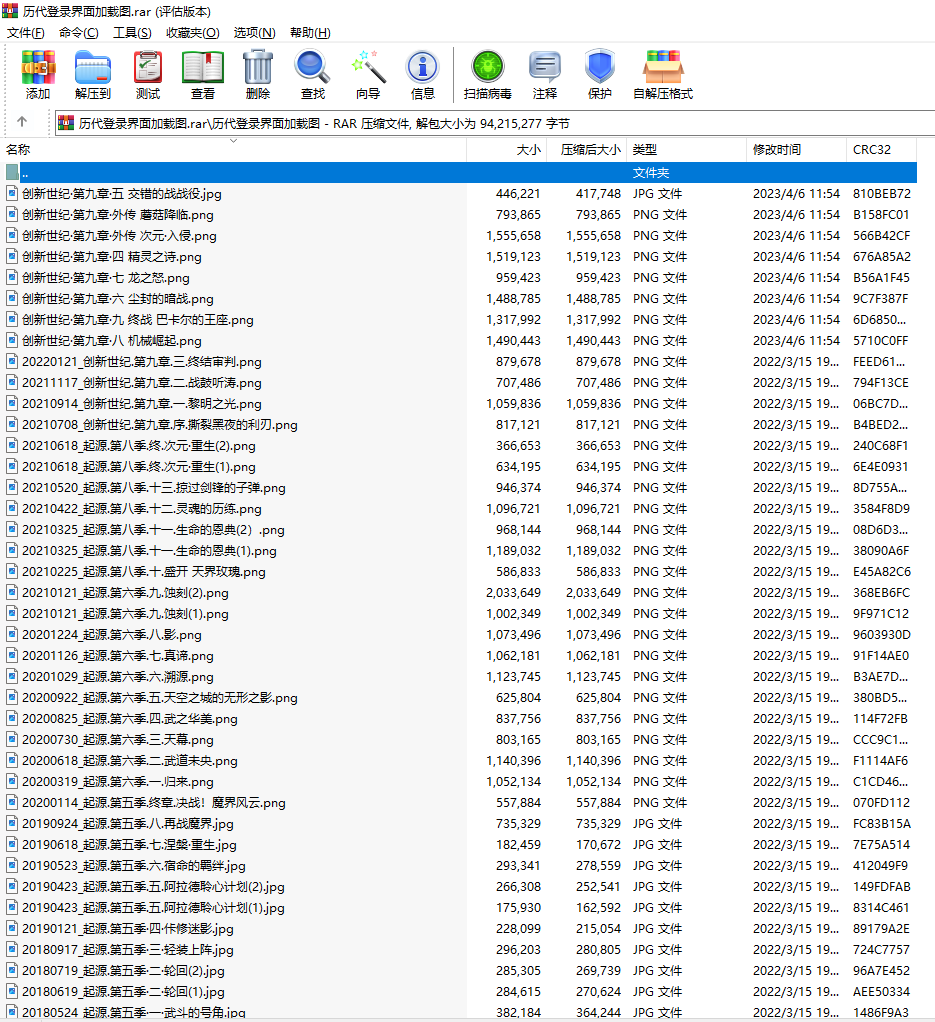Select file 创新世纪·第九章·九 终战 巴卡尔的王座.png
The height and width of the screenshot is (1022, 935).
[137, 319]
